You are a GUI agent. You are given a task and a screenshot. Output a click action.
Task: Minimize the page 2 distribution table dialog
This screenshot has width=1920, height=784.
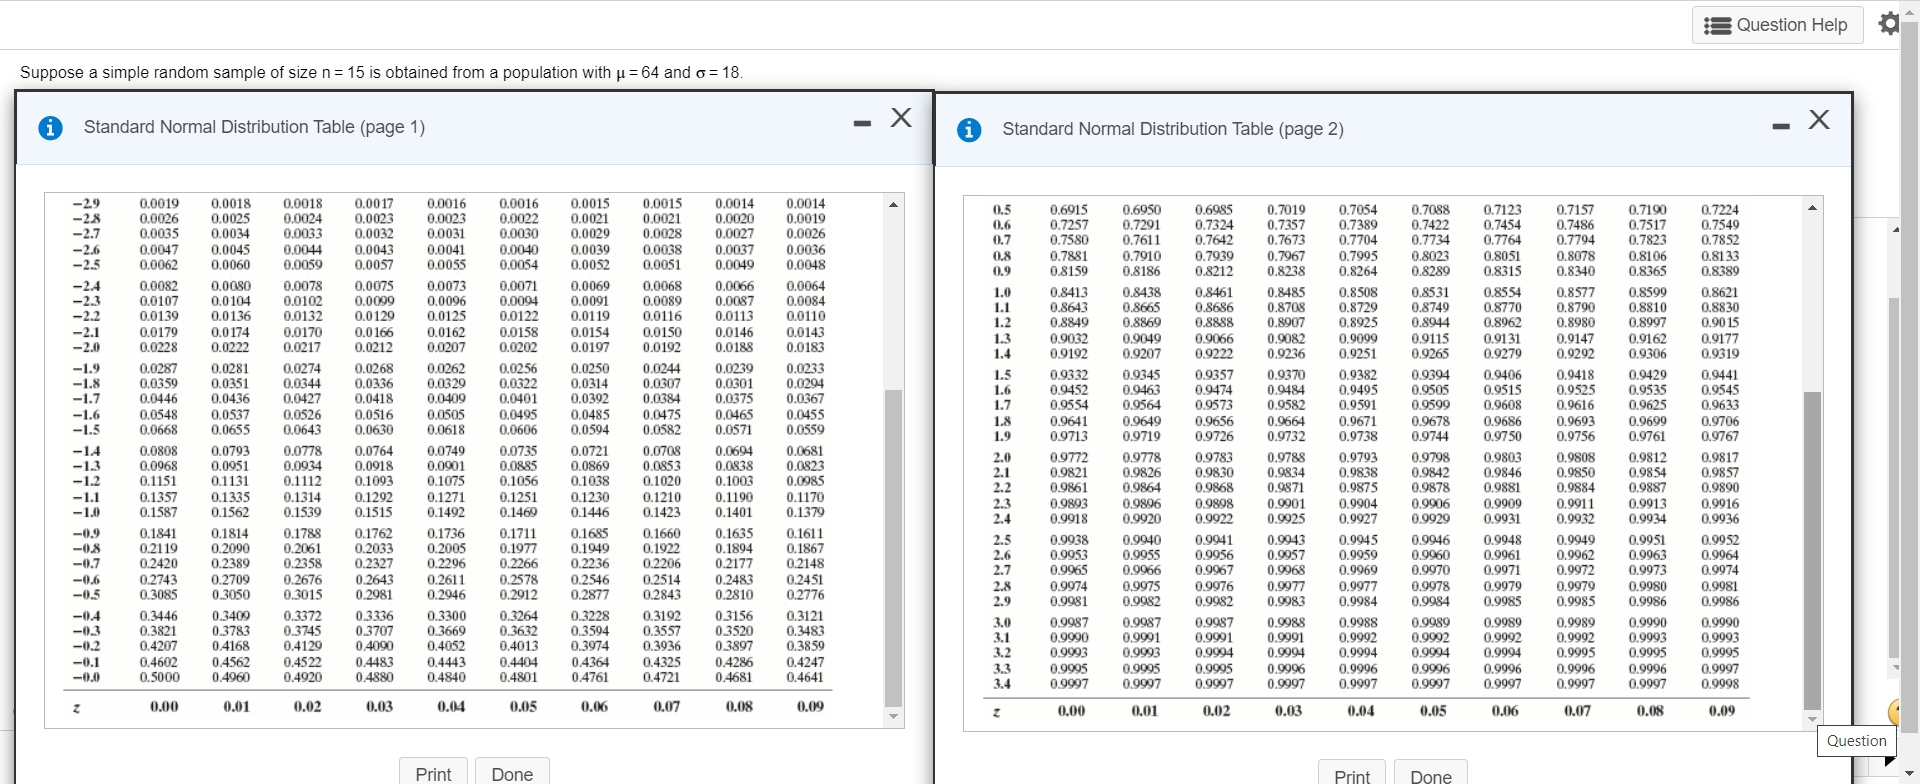pyautogui.click(x=1780, y=126)
